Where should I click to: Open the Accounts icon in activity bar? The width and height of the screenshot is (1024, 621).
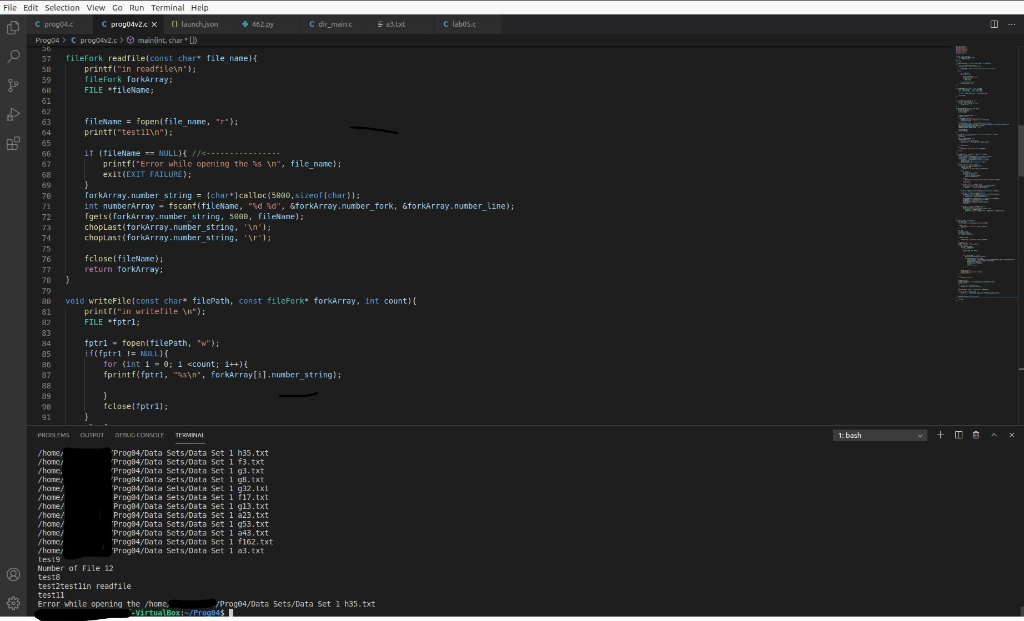click(x=13, y=575)
